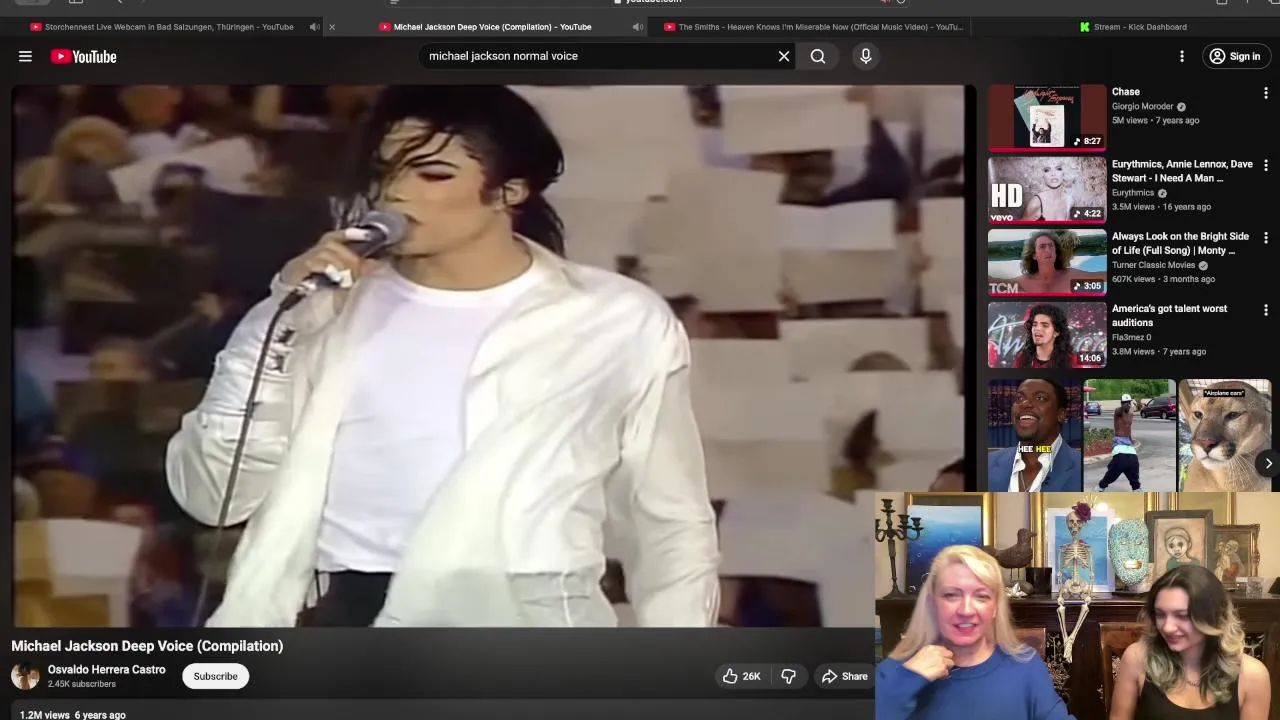Open the YouTube hamburger guide menu
1280x720 pixels.
(25, 57)
